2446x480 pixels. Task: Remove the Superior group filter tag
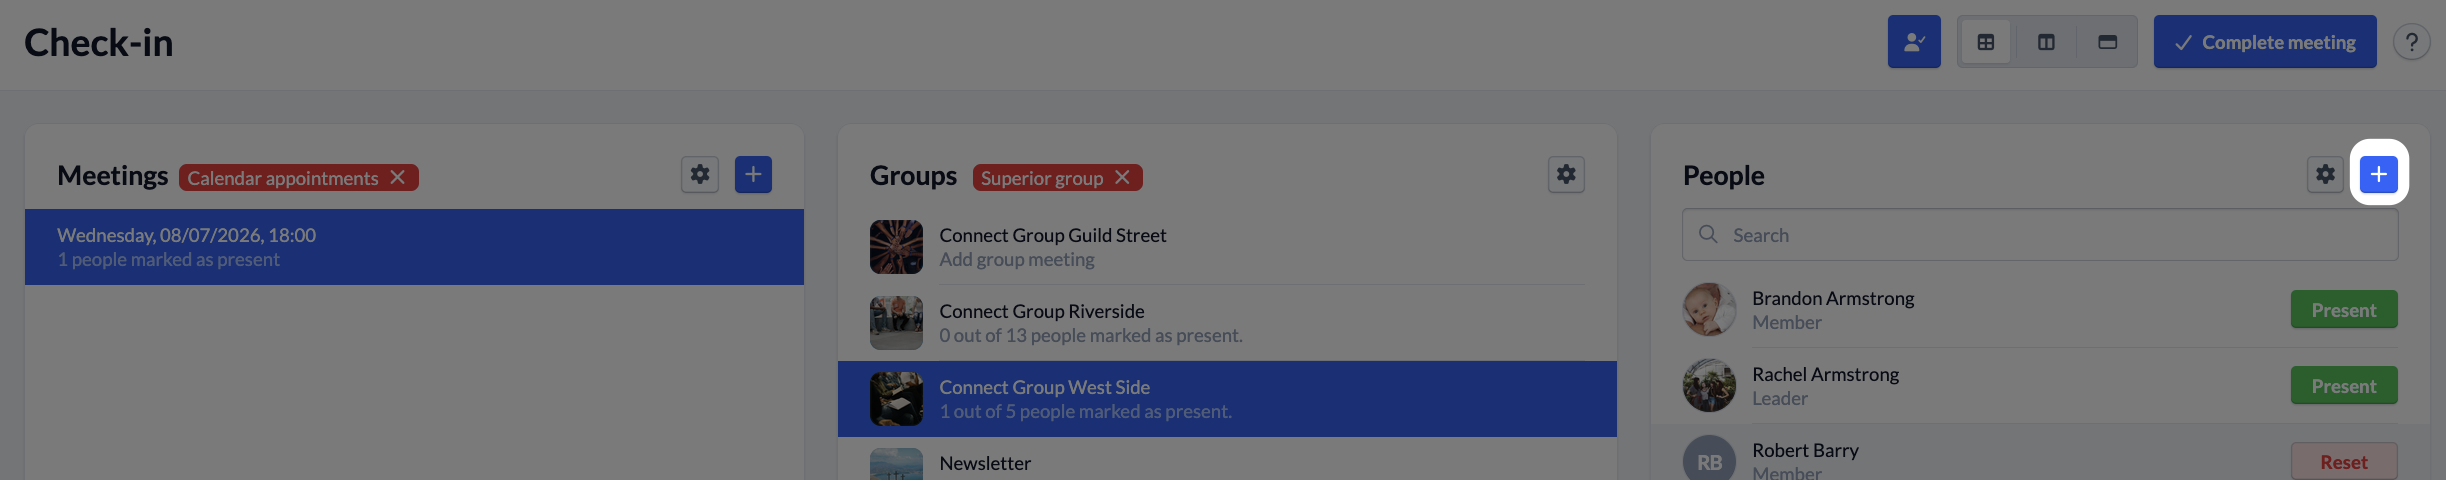[x=1122, y=177]
